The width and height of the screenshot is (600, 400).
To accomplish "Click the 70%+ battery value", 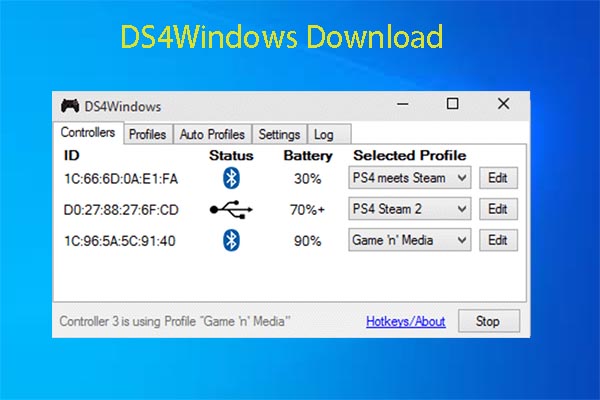I will click(x=307, y=210).
